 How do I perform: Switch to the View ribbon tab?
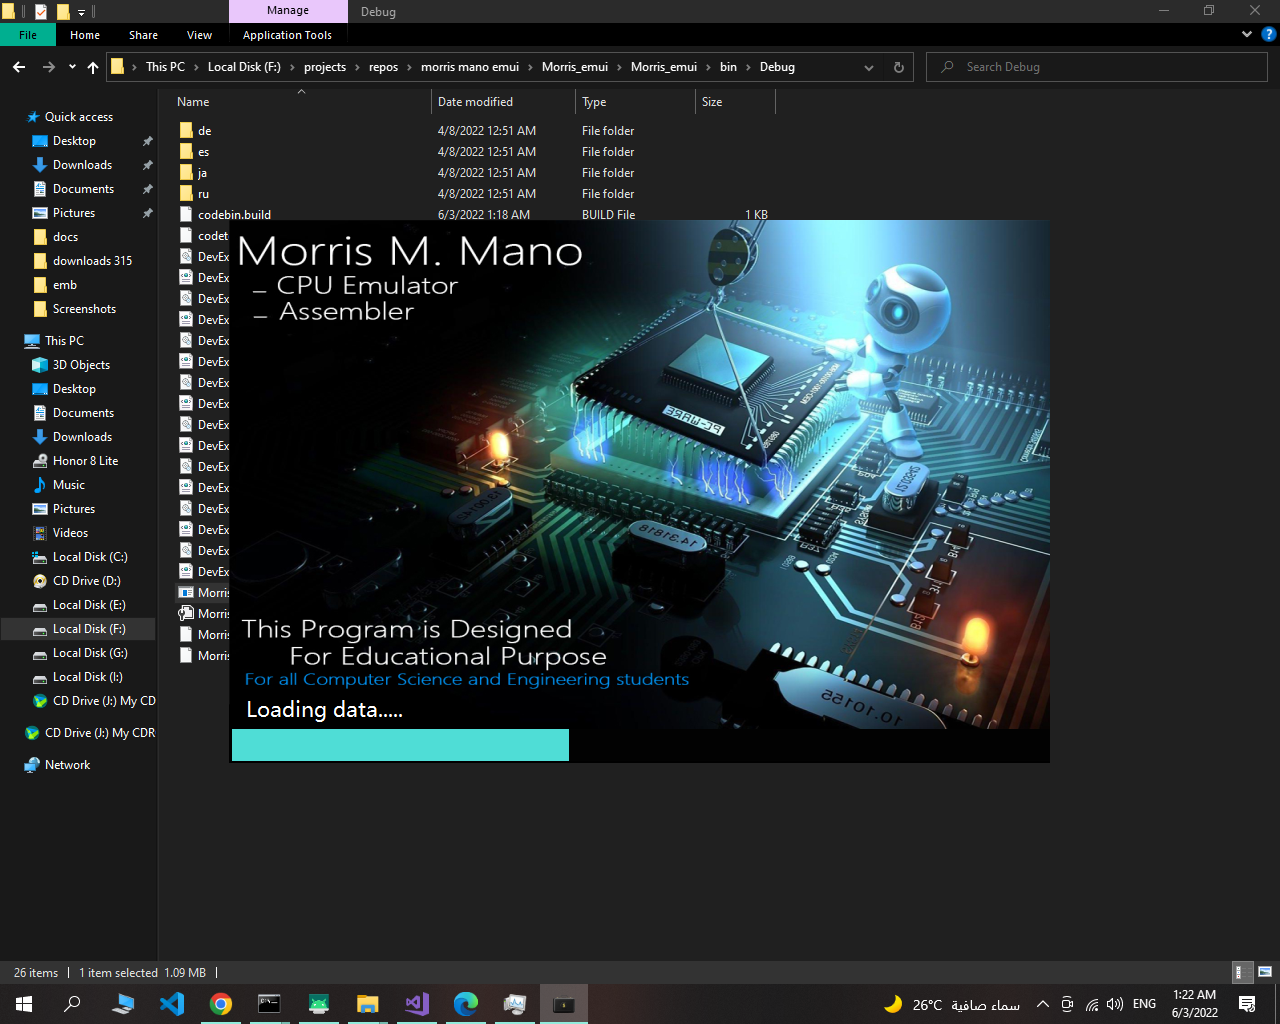click(198, 35)
